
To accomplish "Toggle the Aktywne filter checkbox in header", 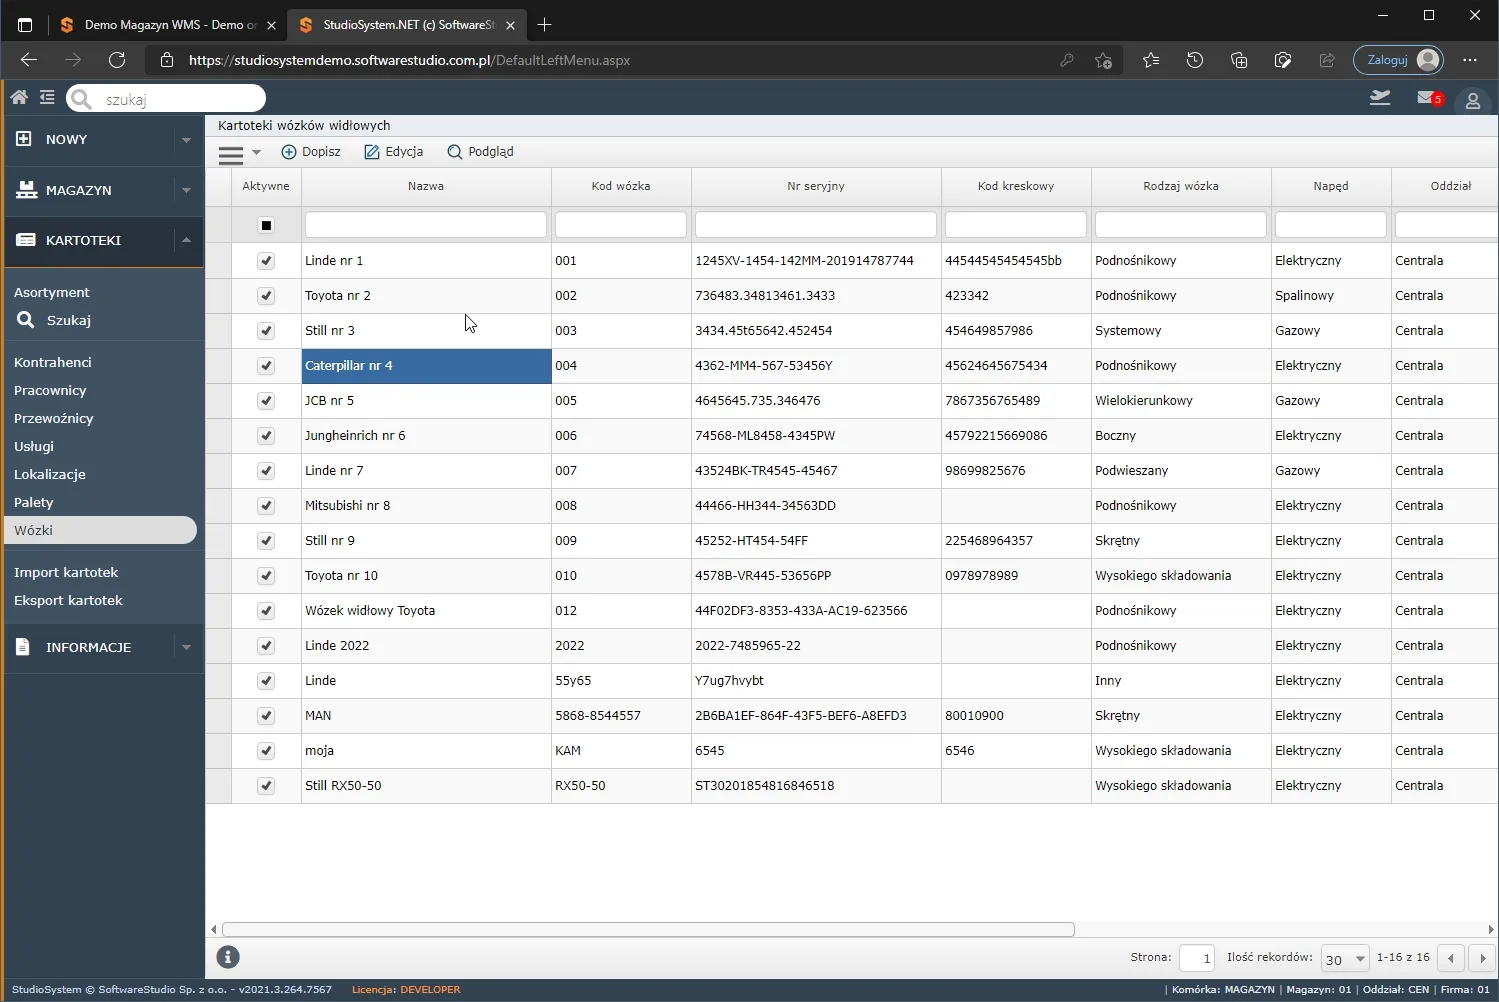I will coord(266,225).
